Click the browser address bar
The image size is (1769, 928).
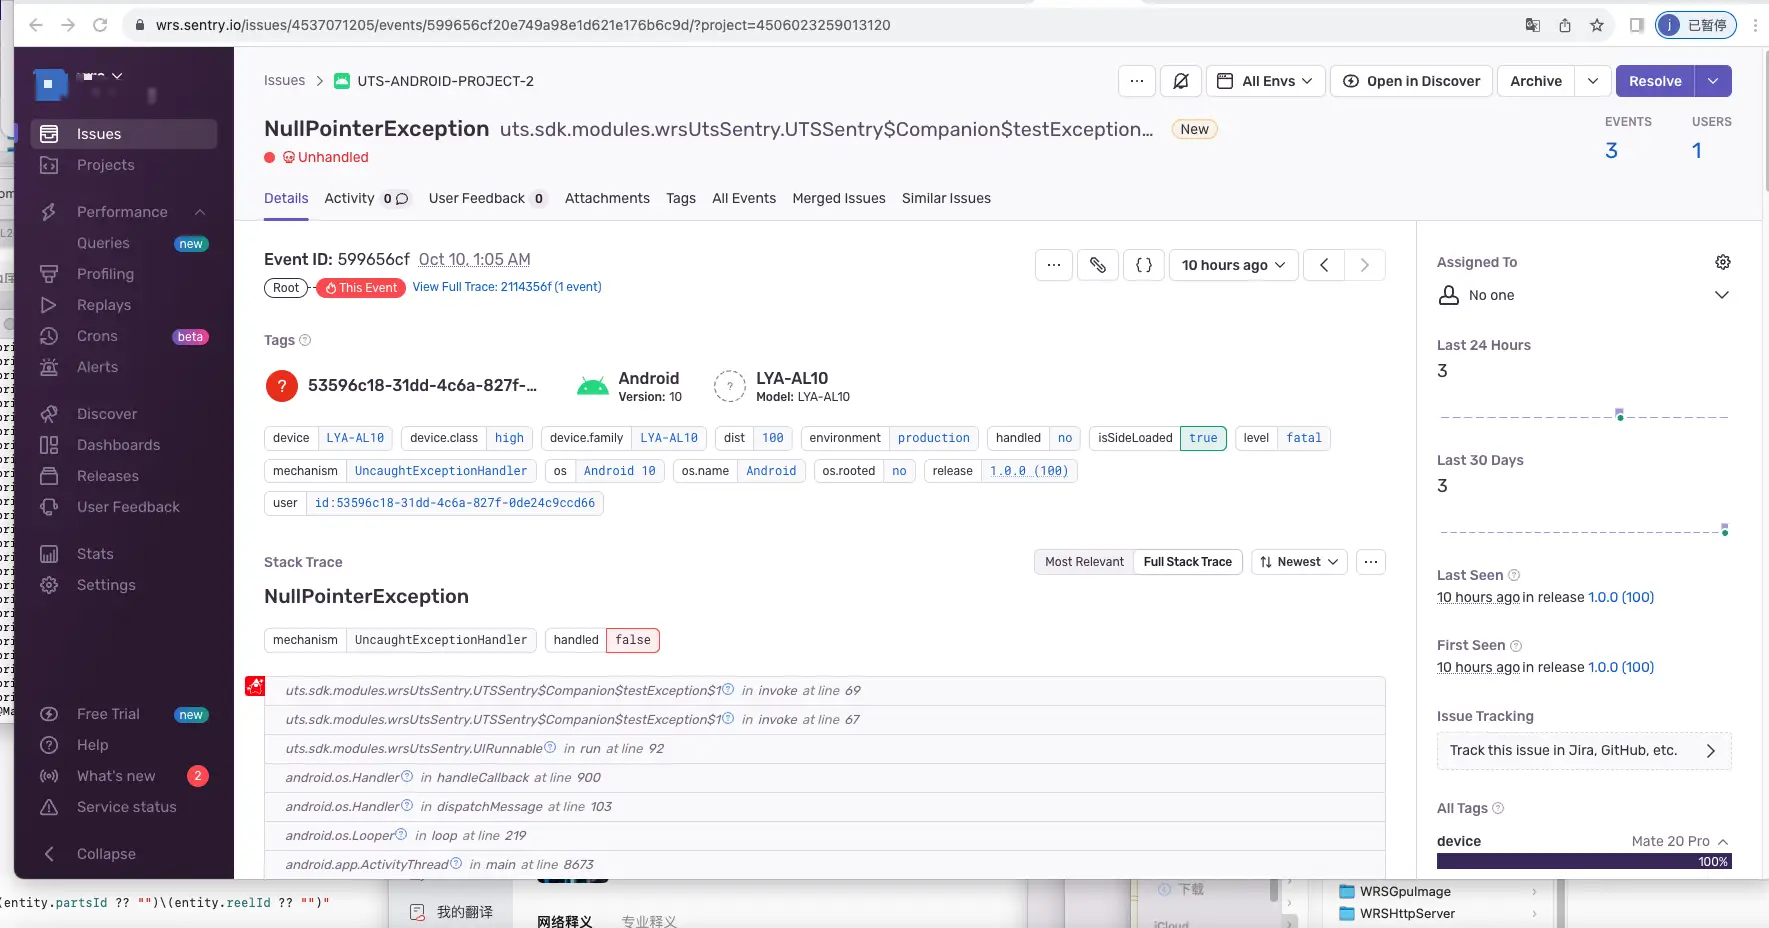820,25
